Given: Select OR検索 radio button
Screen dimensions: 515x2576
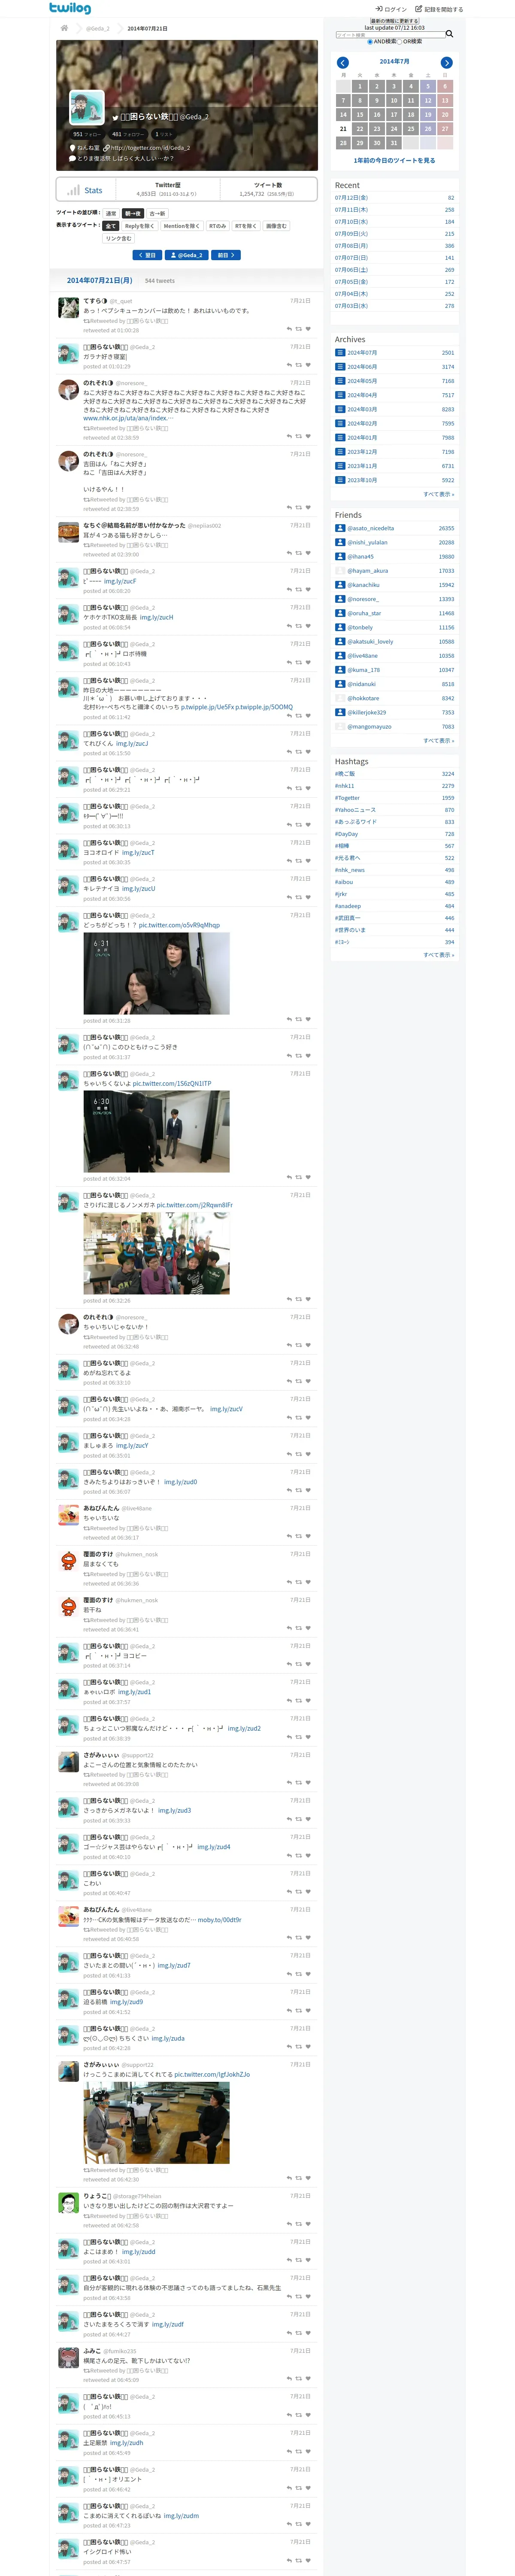Looking at the screenshot, I should point(400,42).
